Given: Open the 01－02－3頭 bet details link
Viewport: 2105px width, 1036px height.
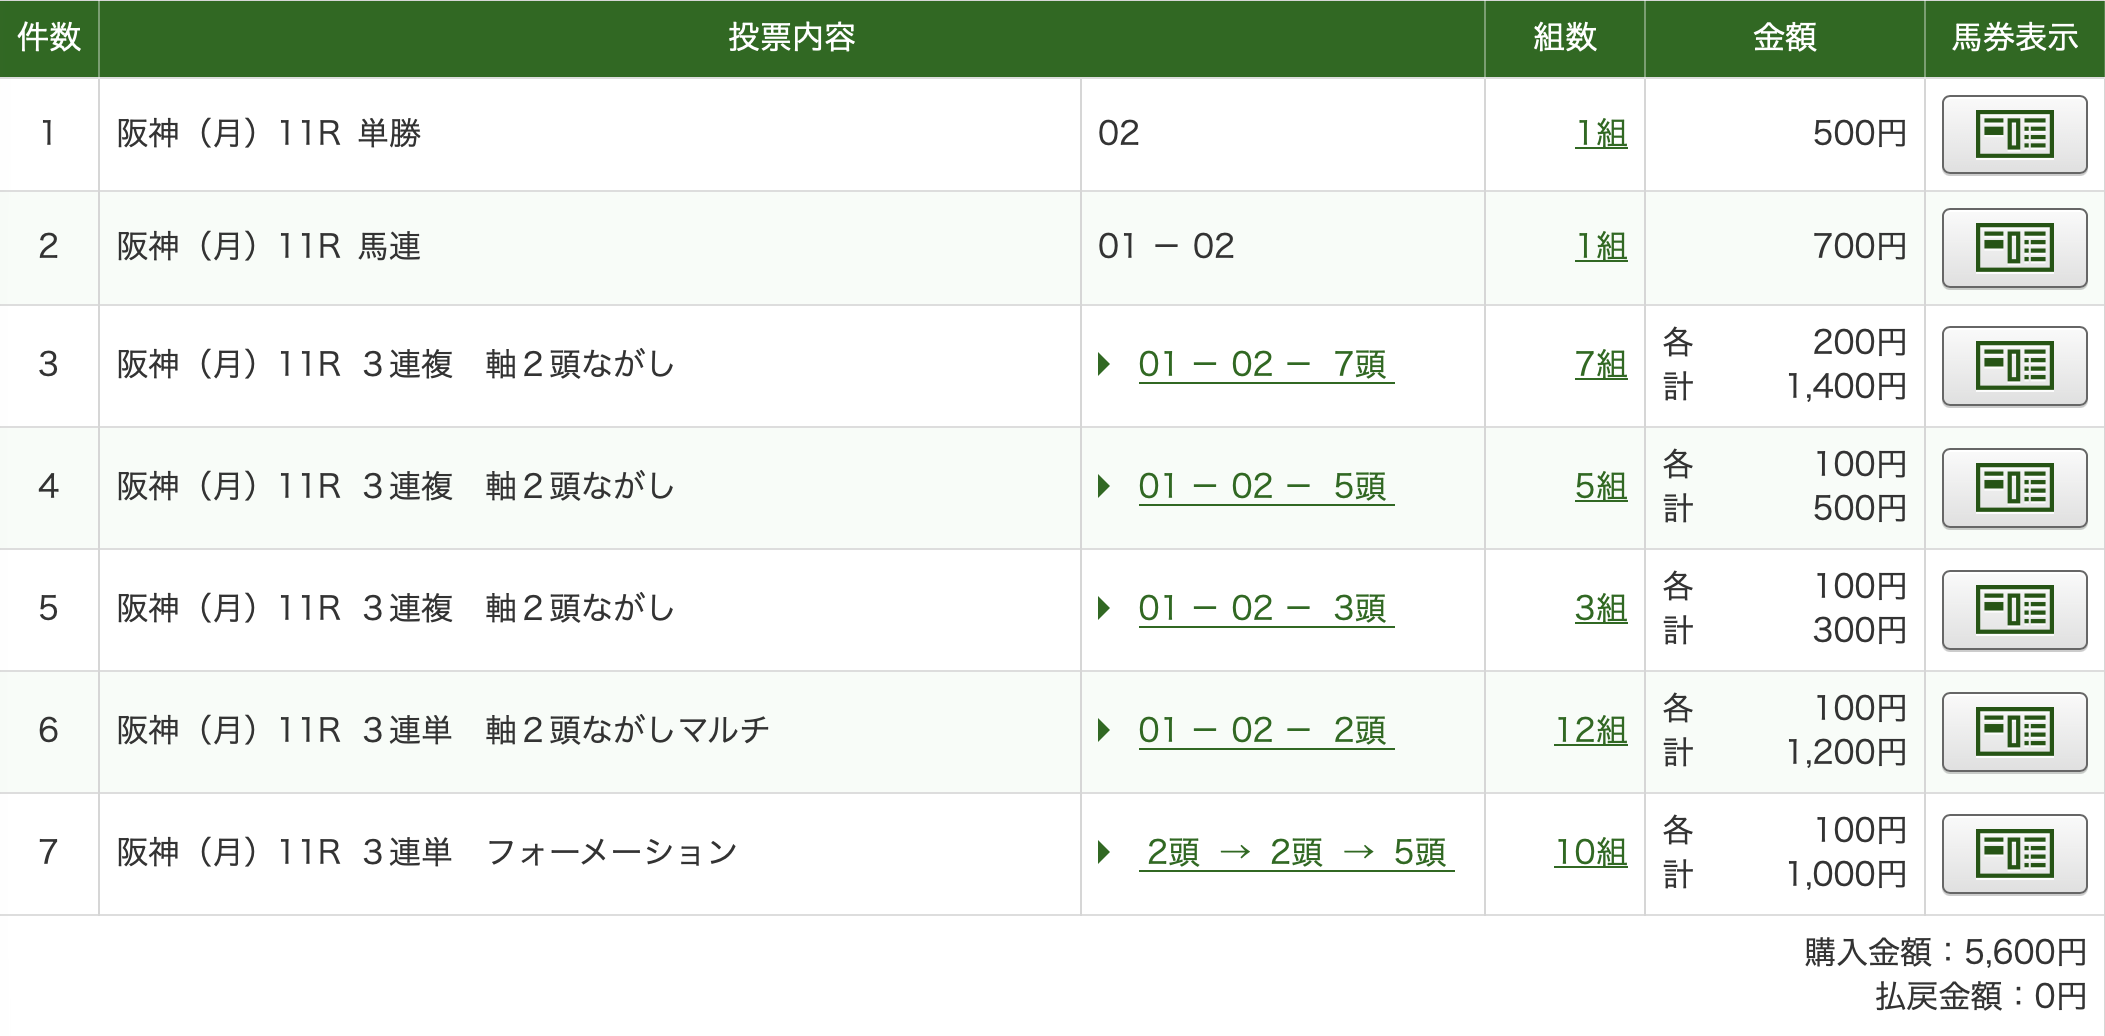Looking at the screenshot, I should point(1266,608).
